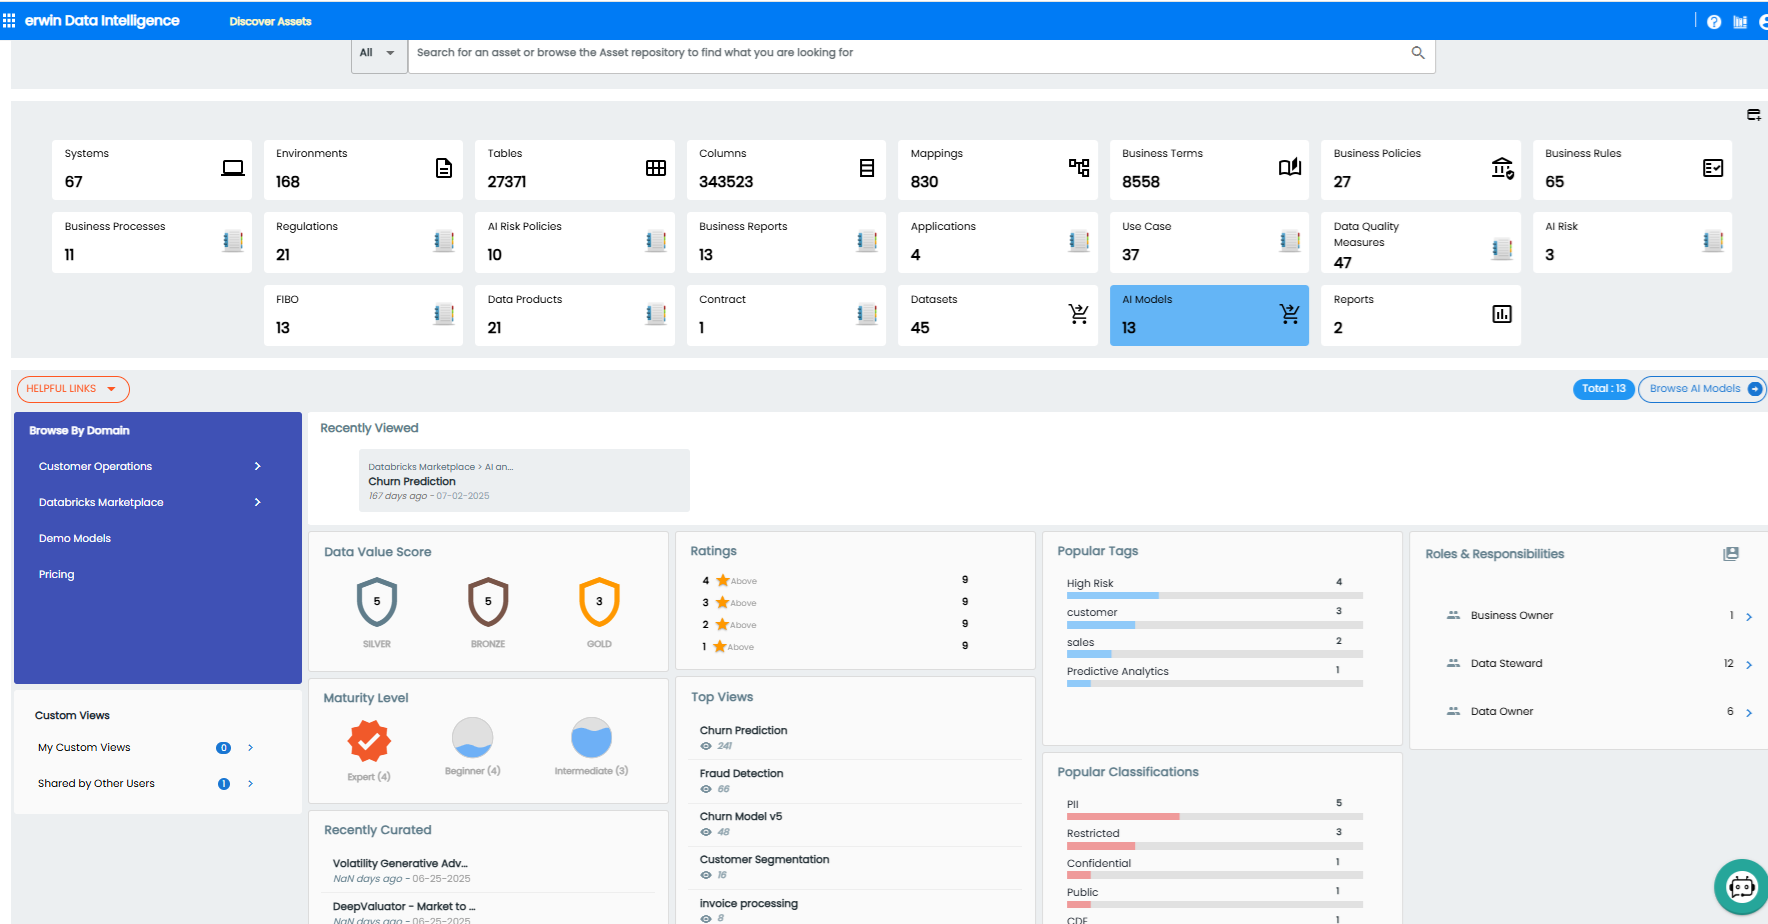Expand the Shared by Other Users chevron
Screen dimensions: 1768x924
[250, 784]
